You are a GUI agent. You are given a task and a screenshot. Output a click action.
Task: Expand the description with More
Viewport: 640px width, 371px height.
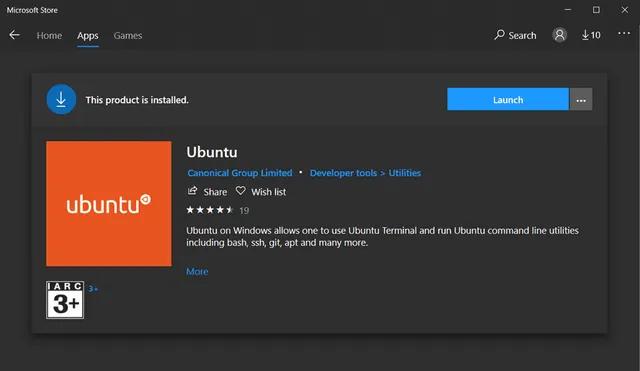point(197,272)
